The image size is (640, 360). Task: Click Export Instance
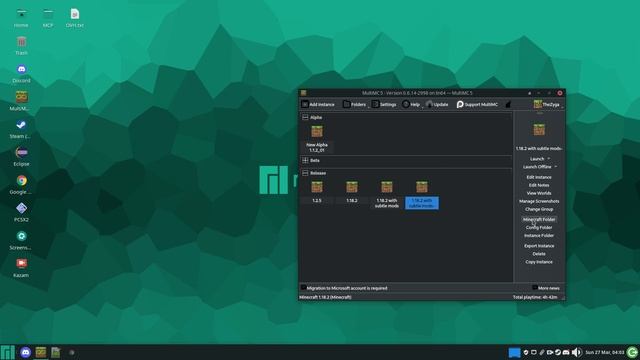[539, 246]
